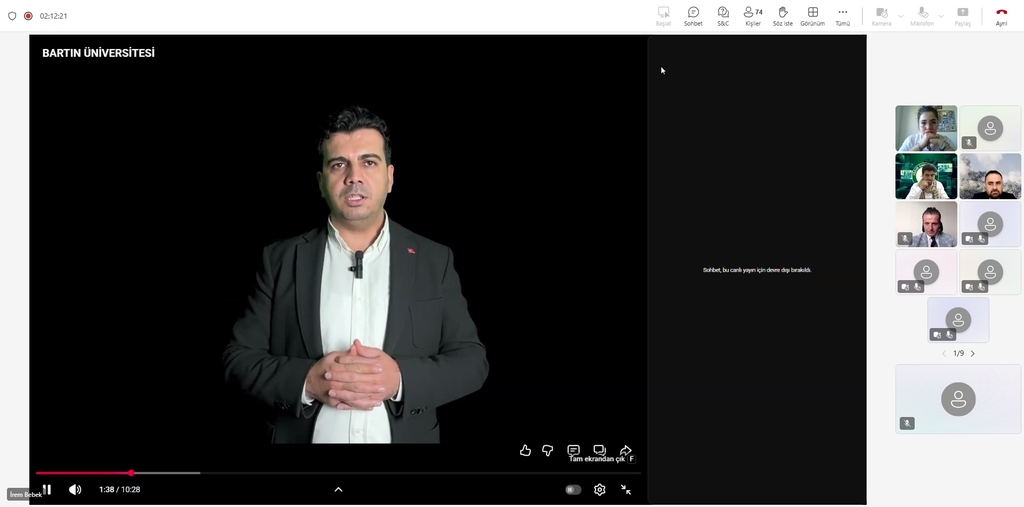Viewport: 1024px width, 507px height.
Task: Show the Kişiler participants list
Action: [753, 16]
